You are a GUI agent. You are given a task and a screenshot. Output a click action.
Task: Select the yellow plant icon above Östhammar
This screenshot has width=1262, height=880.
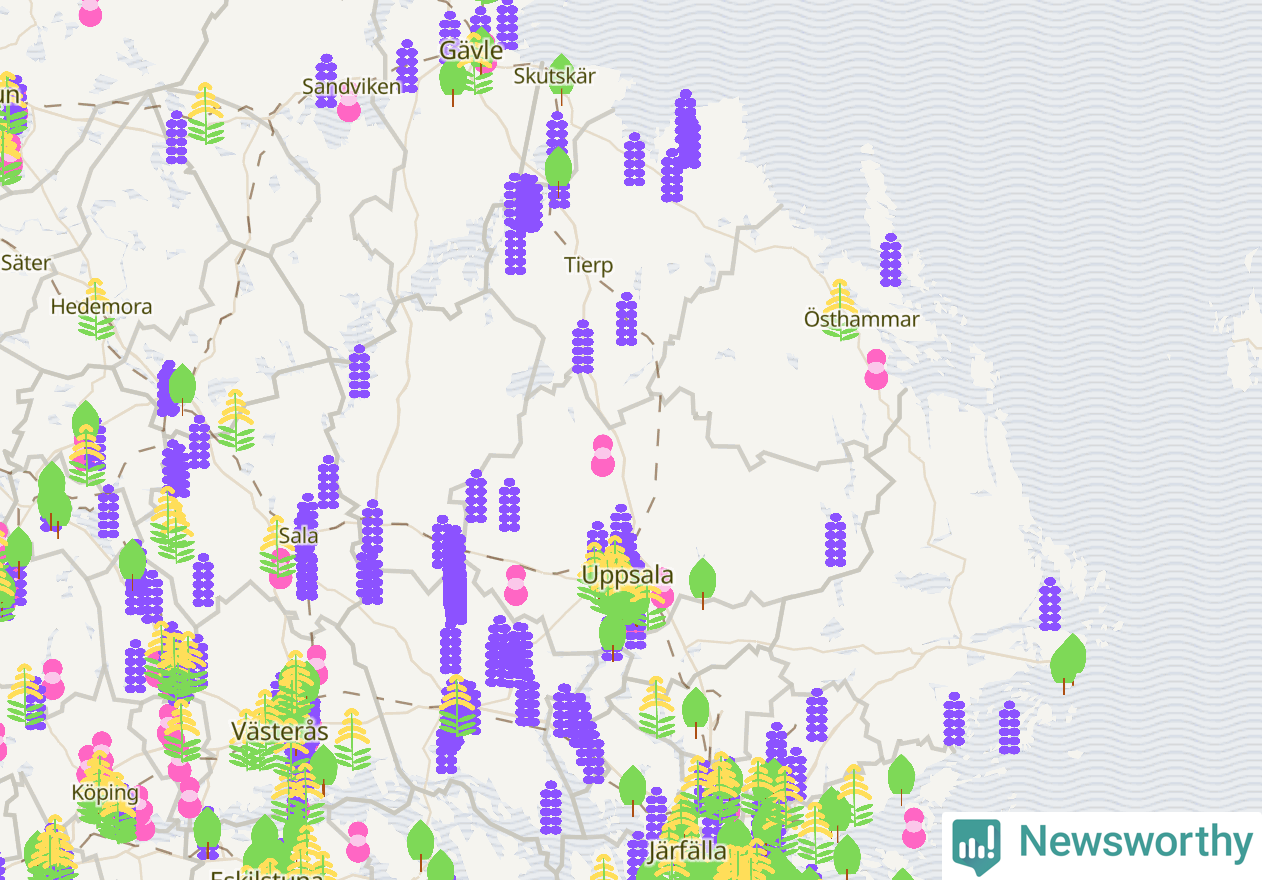840,309
